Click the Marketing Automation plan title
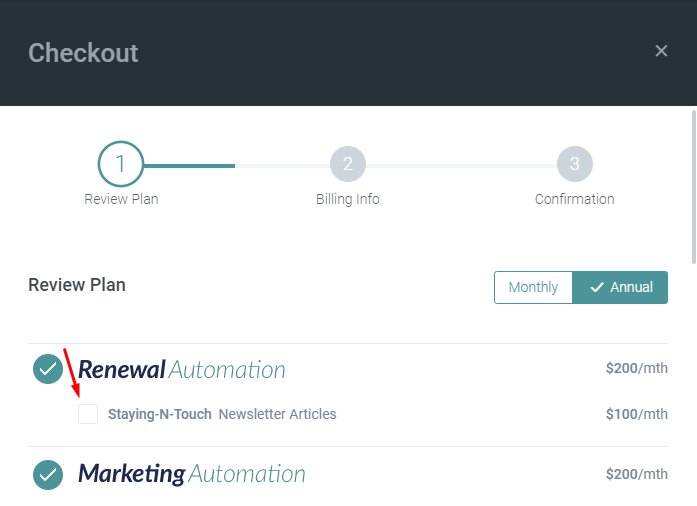This screenshot has width=697, height=506. [x=192, y=474]
